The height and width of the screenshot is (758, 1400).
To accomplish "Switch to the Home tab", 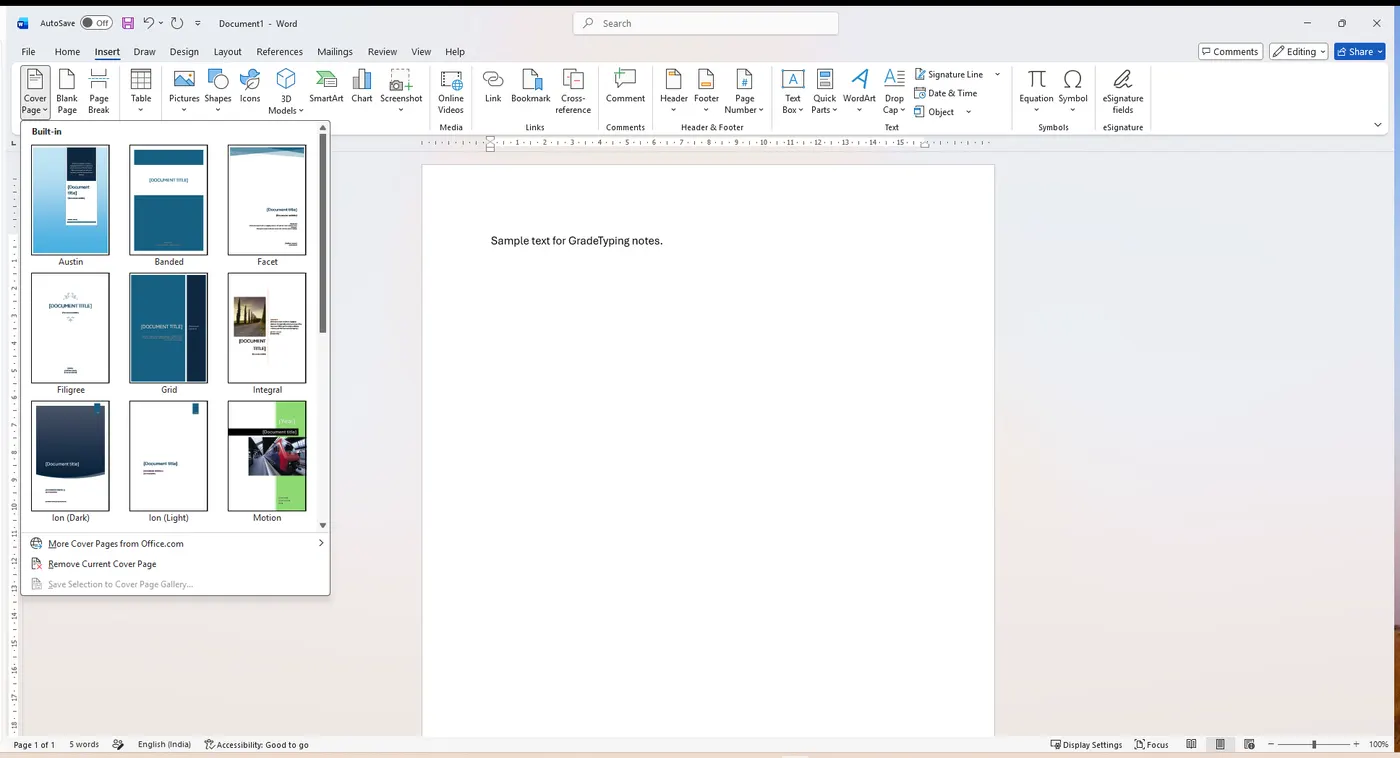I will coord(67,52).
